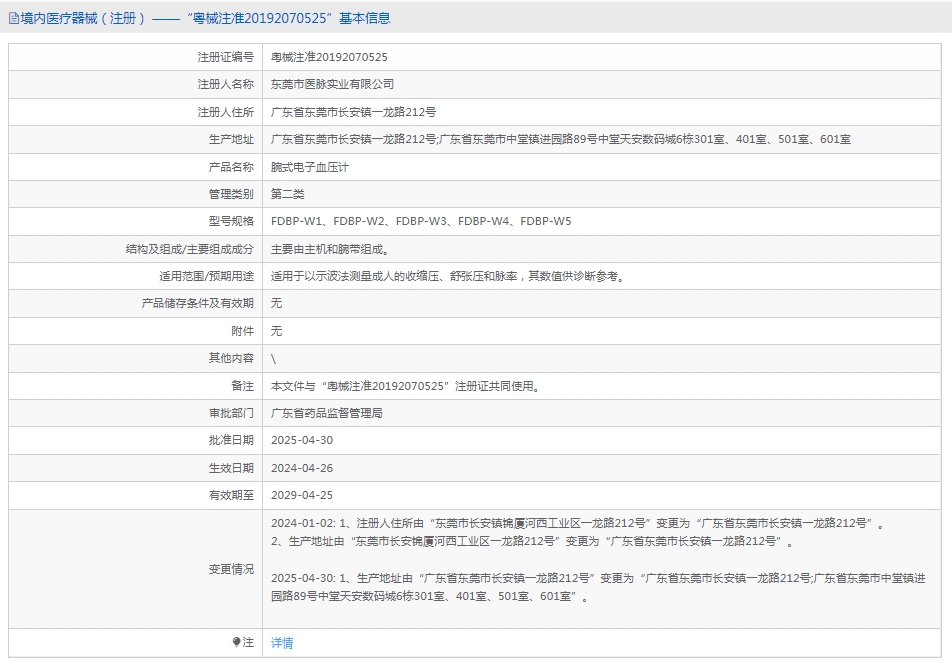Click the 批准日期 label
Viewport: 952px width, 667px height.
231,441
